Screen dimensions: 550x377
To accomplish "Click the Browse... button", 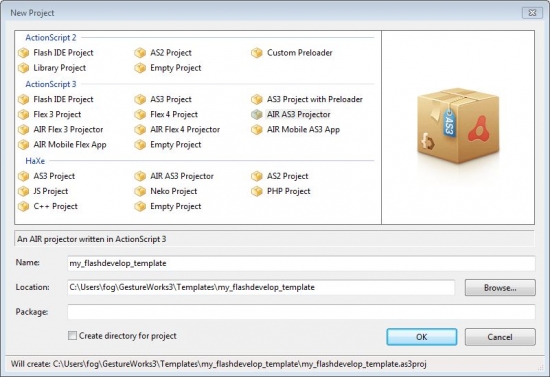I will [500, 288].
